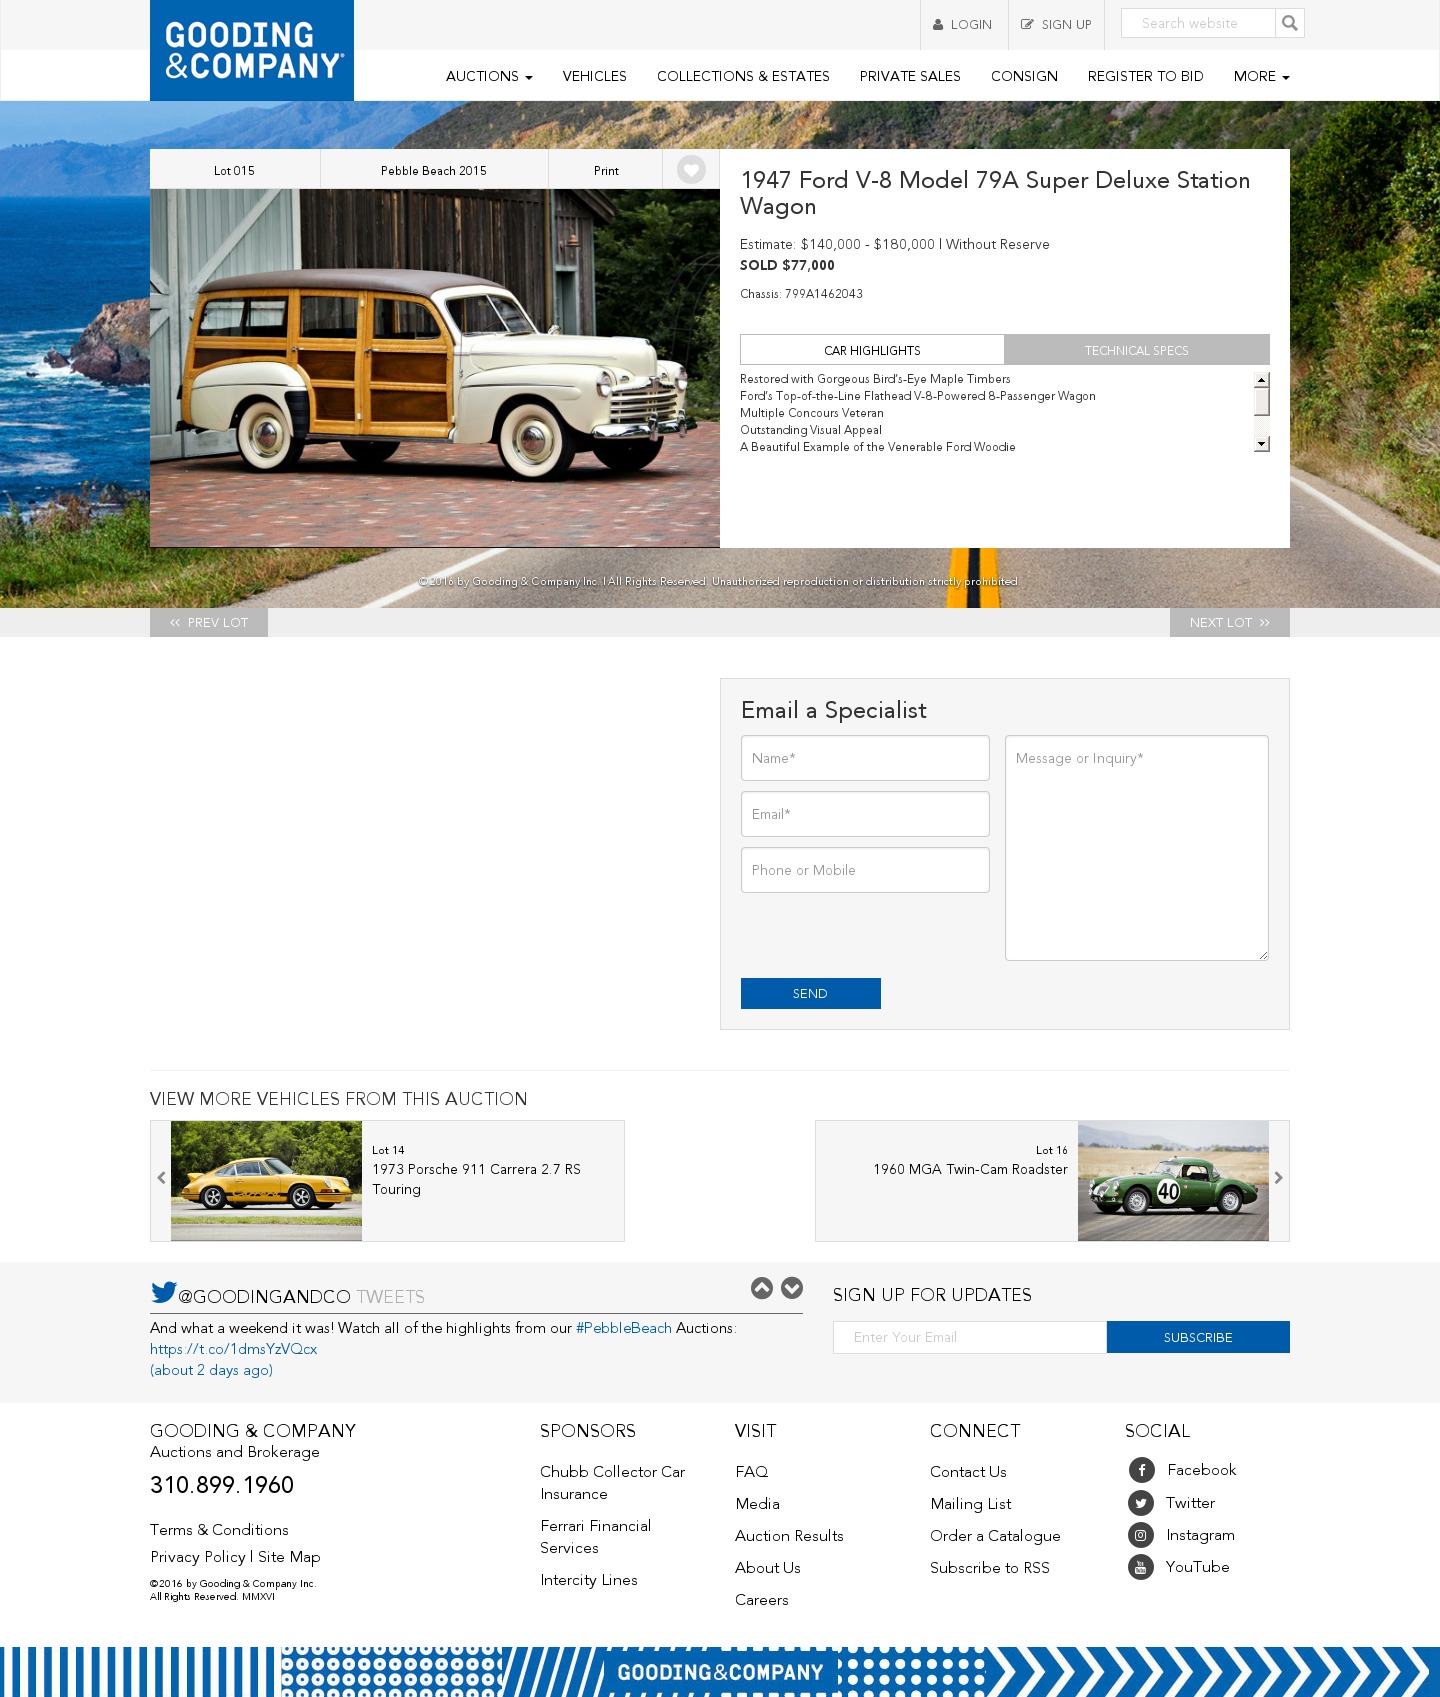This screenshot has width=1440, height=1697.
Task: Open the Auction Results link
Action: 789,1536
